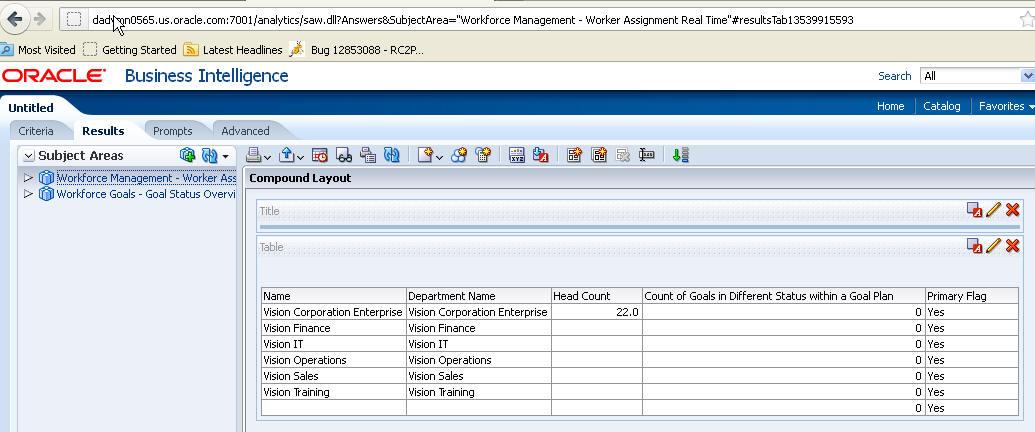Screen dimensions: 1035x432
Task: Open the Bug 12853088 bookmark
Action: pos(357,50)
